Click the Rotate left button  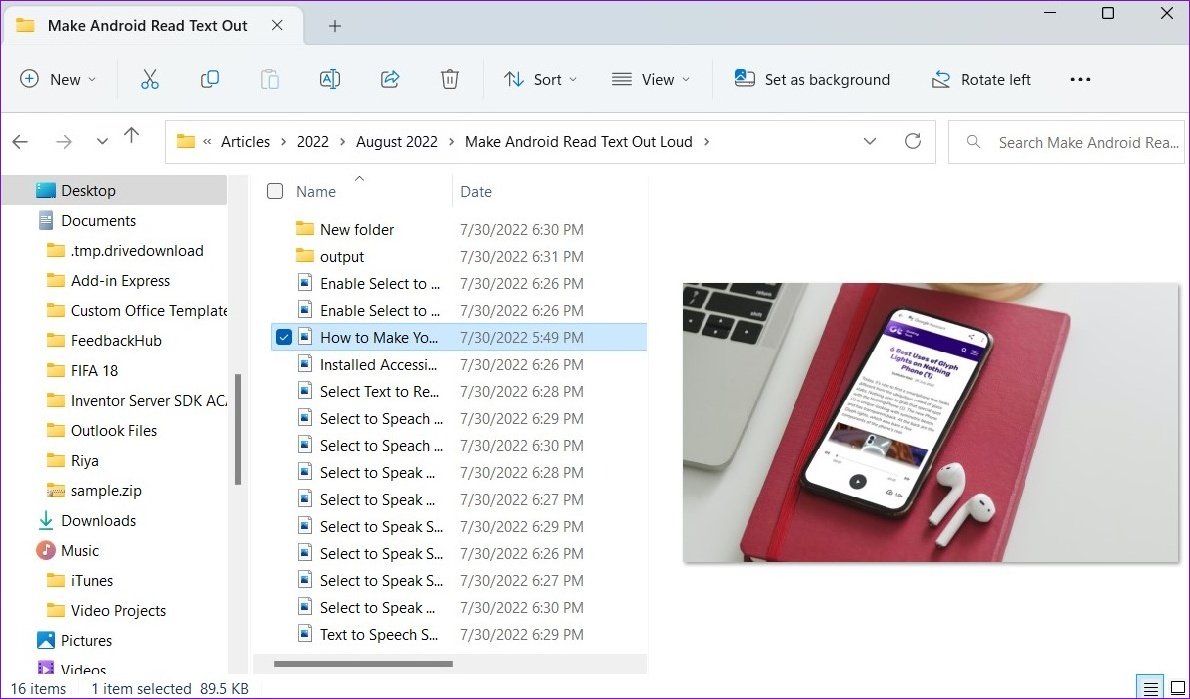(981, 80)
